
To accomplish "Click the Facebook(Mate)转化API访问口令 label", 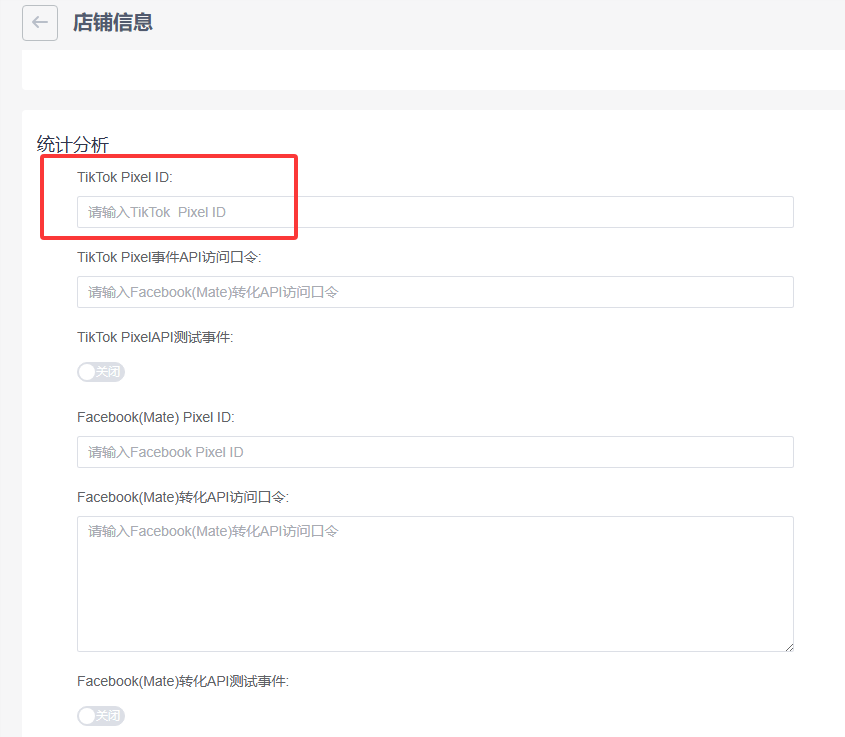I will click(x=183, y=497).
